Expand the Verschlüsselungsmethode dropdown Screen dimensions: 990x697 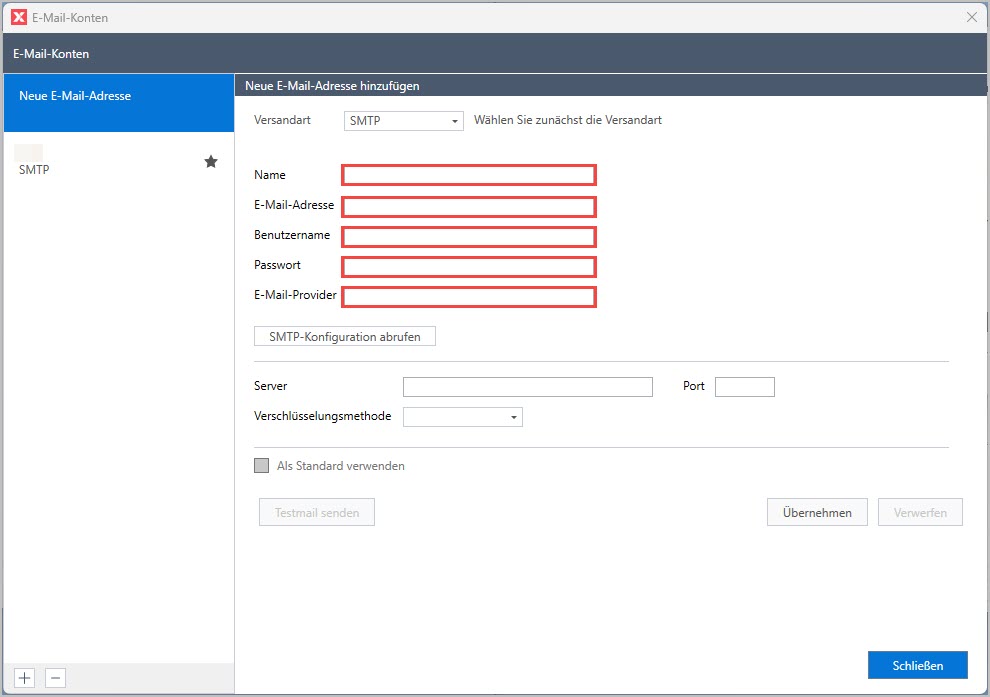click(x=462, y=417)
